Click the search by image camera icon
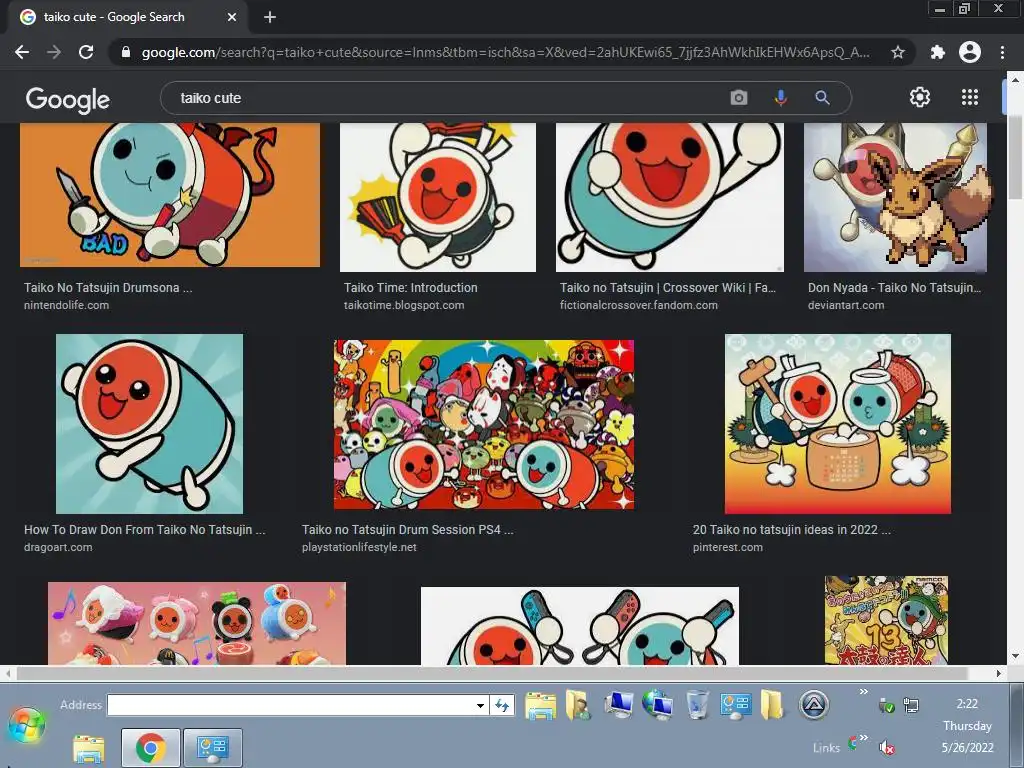1024x768 pixels. (x=739, y=98)
